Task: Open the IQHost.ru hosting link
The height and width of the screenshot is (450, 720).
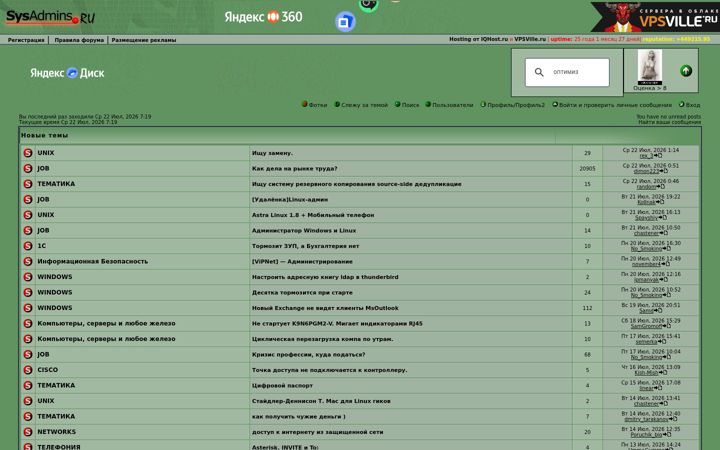Action: click(494, 39)
